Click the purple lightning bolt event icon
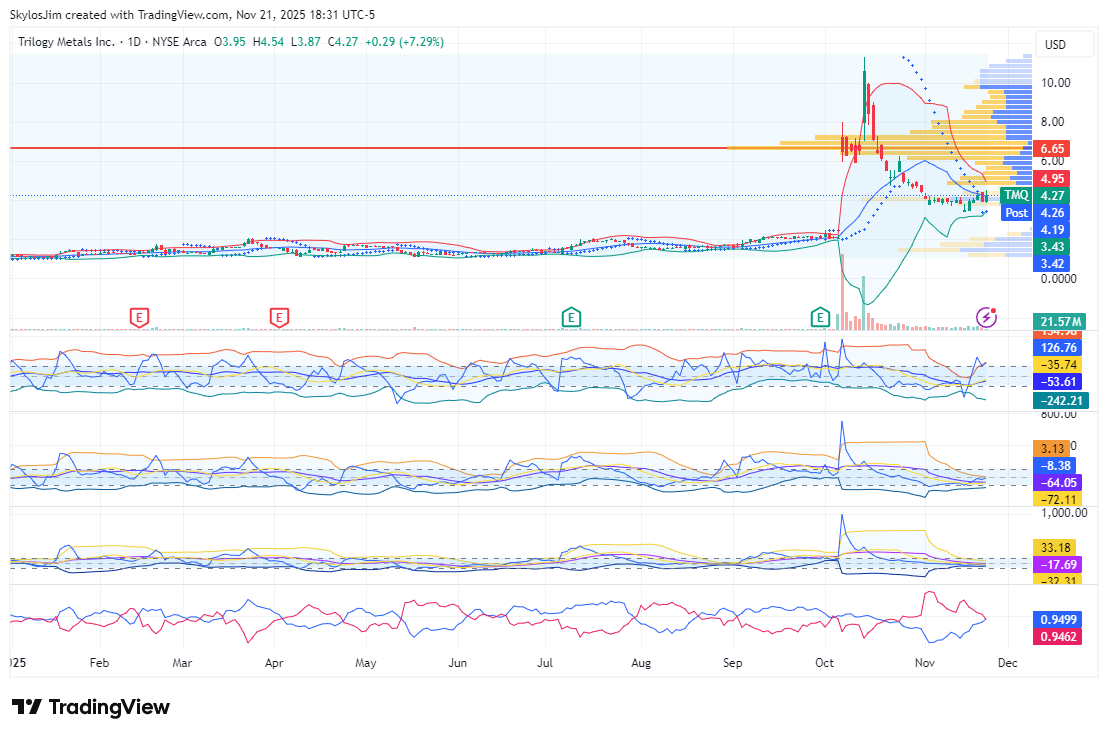Screen dimensions: 1108x737 pyautogui.click(x=986, y=318)
